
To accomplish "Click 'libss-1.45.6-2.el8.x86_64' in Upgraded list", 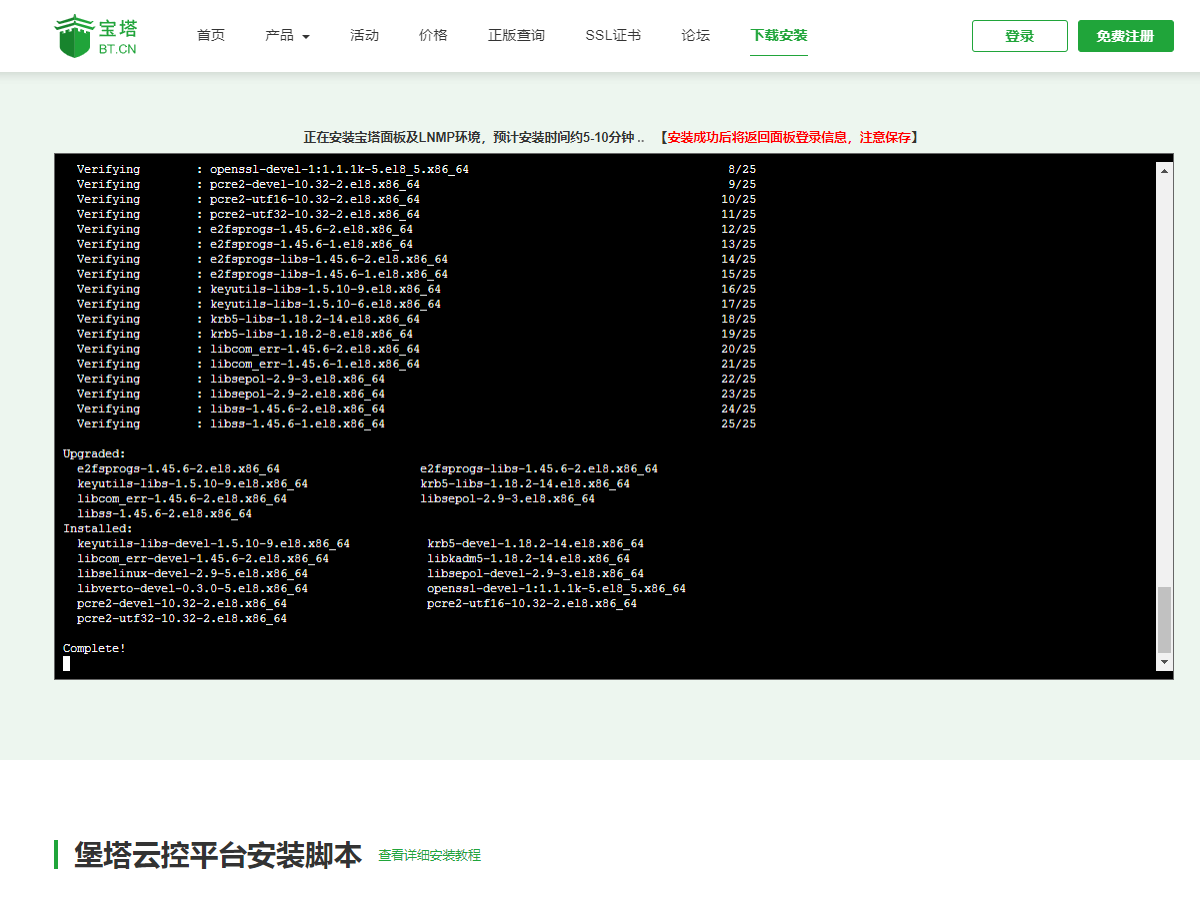I will tap(165, 514).
